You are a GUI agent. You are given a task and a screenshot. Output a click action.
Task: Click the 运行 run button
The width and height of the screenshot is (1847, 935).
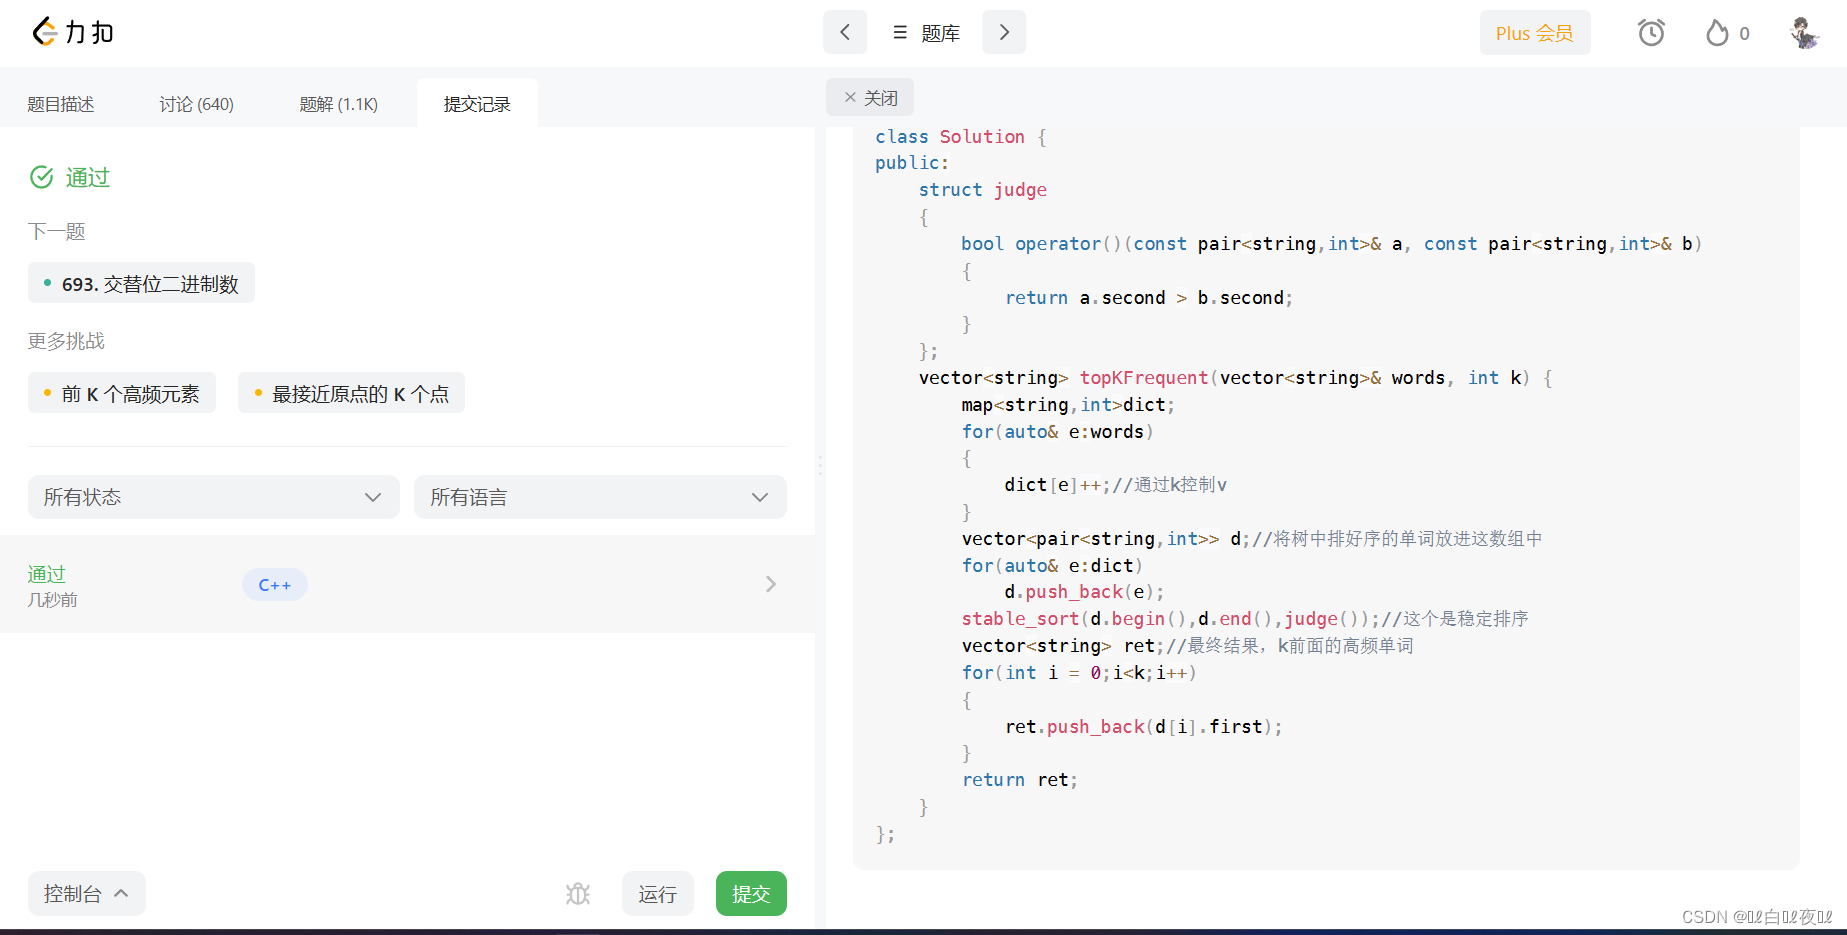pos(657,893)
